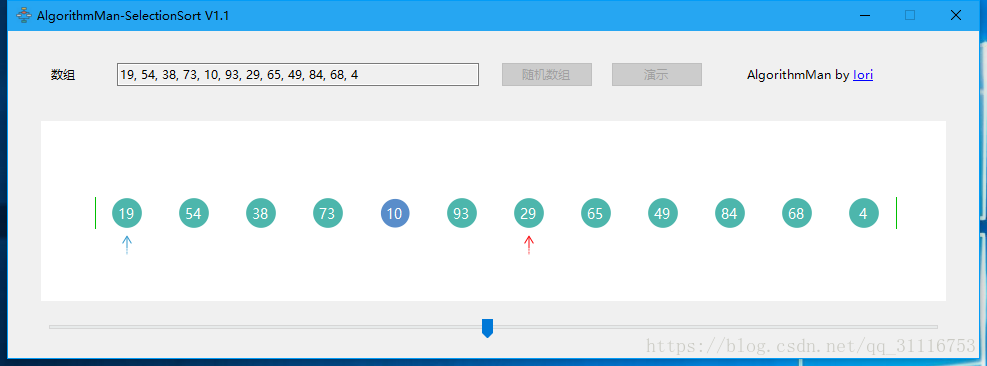The height and width of the screenshot is (366, 987).
Task: Click the circle node labeled 93
Action: click(462, 214)
